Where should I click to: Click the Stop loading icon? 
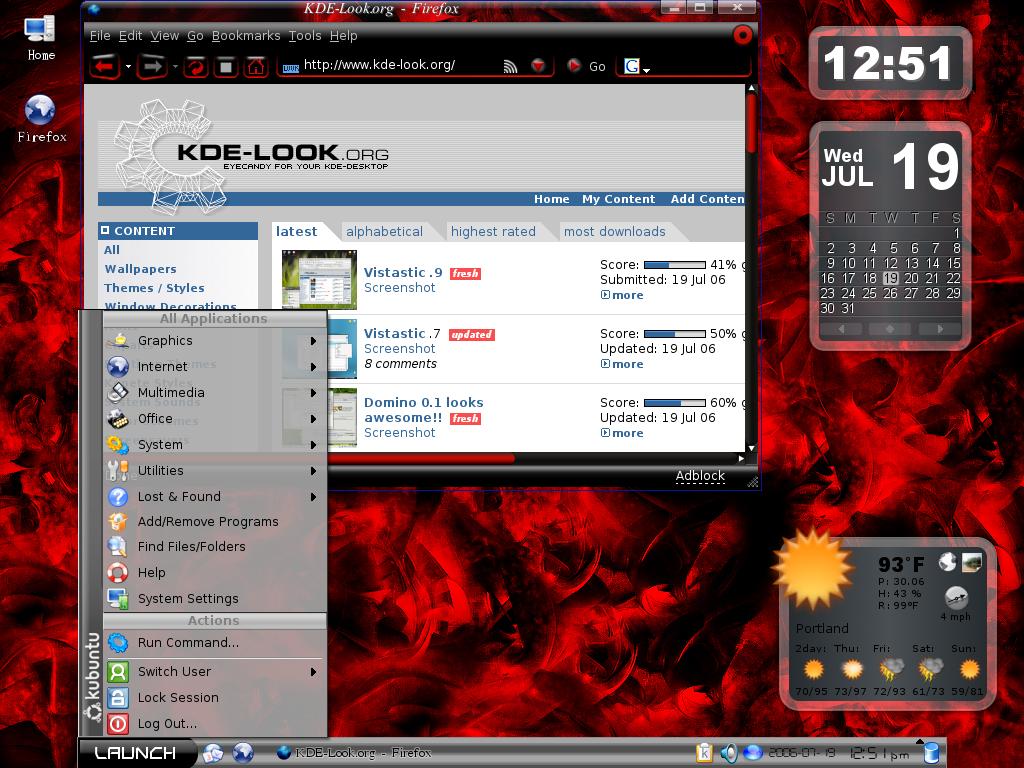click(226, 66)
